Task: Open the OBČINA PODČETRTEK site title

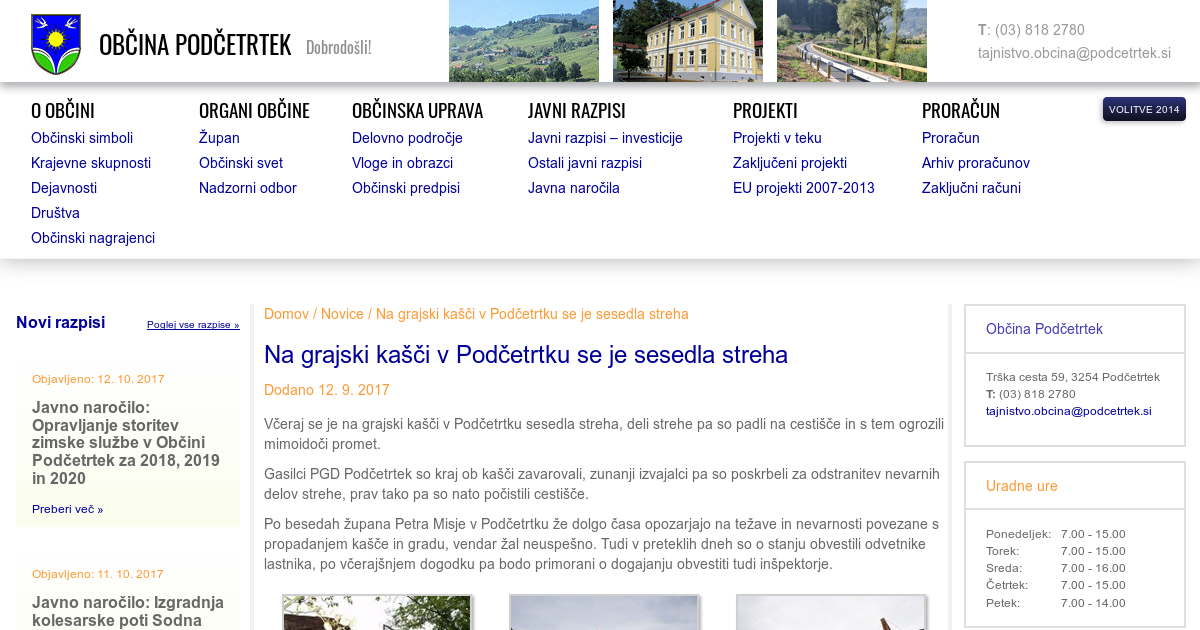Action: coord(195,45)
